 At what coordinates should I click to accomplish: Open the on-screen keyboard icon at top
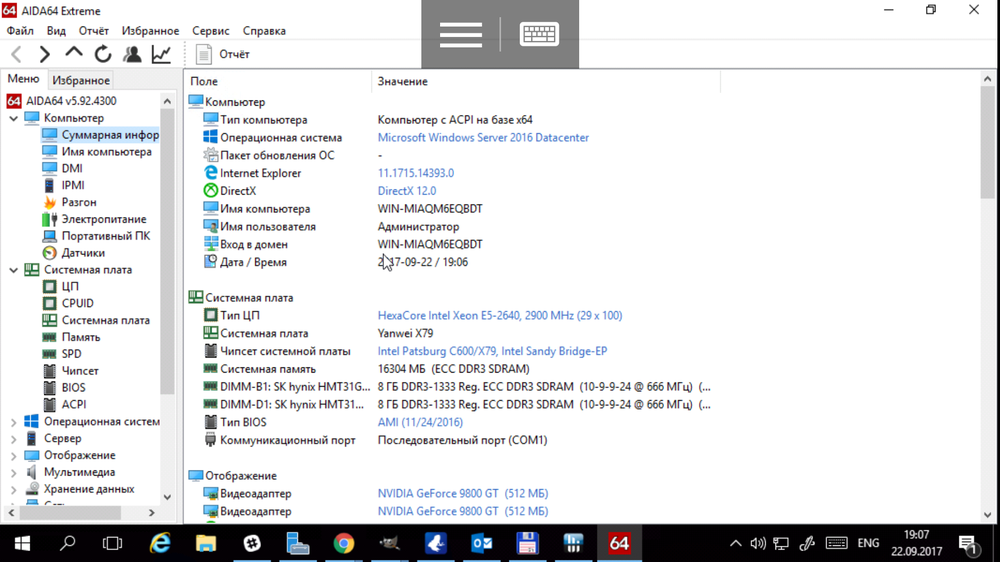tap(539, 35)
